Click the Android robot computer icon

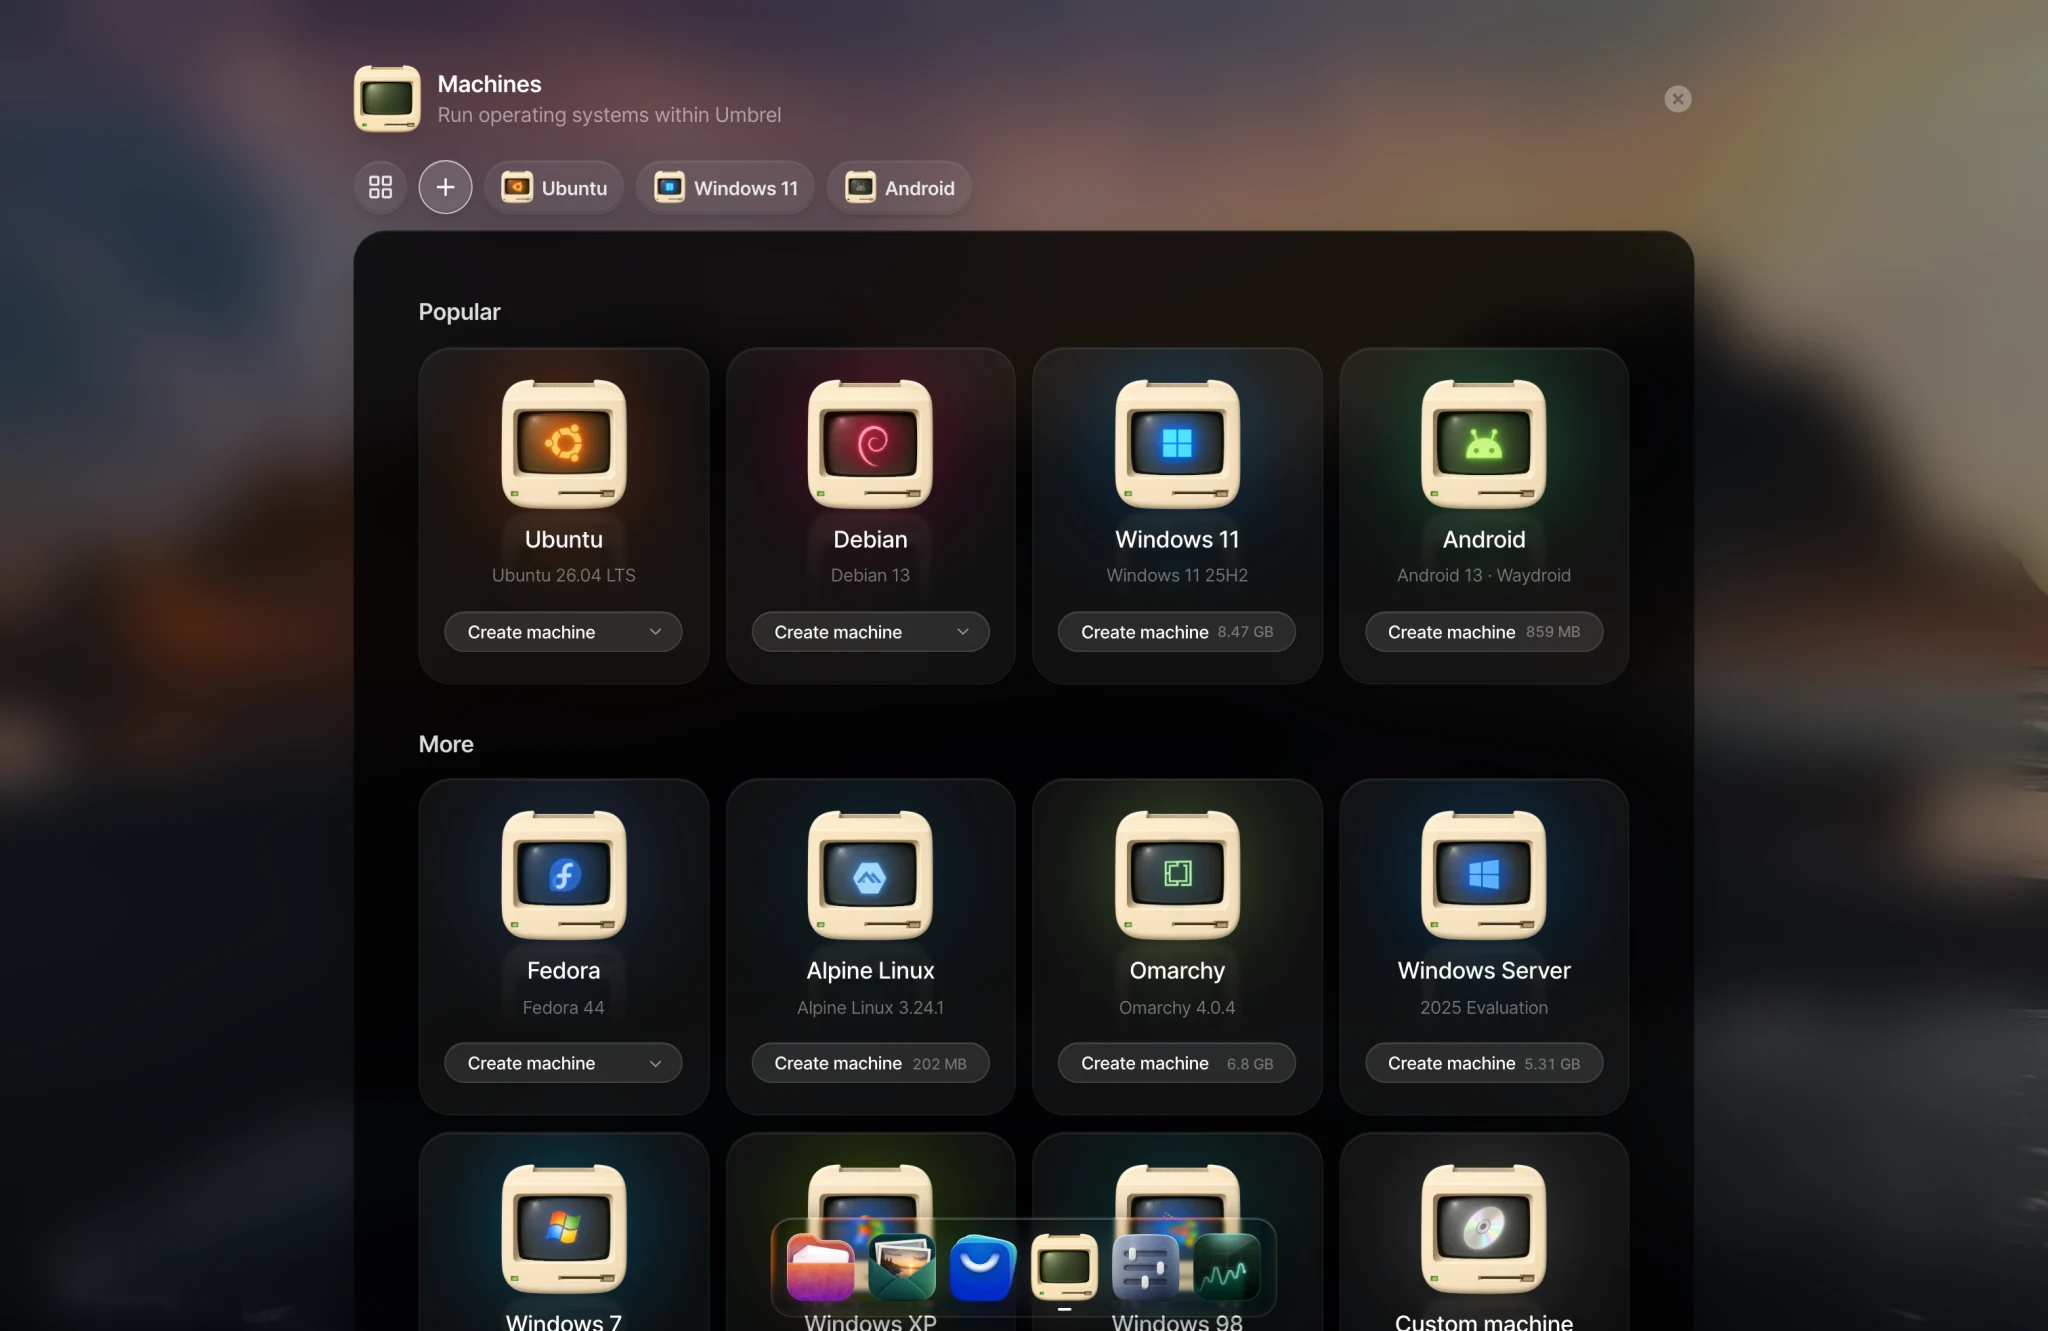click(1484, 443)
